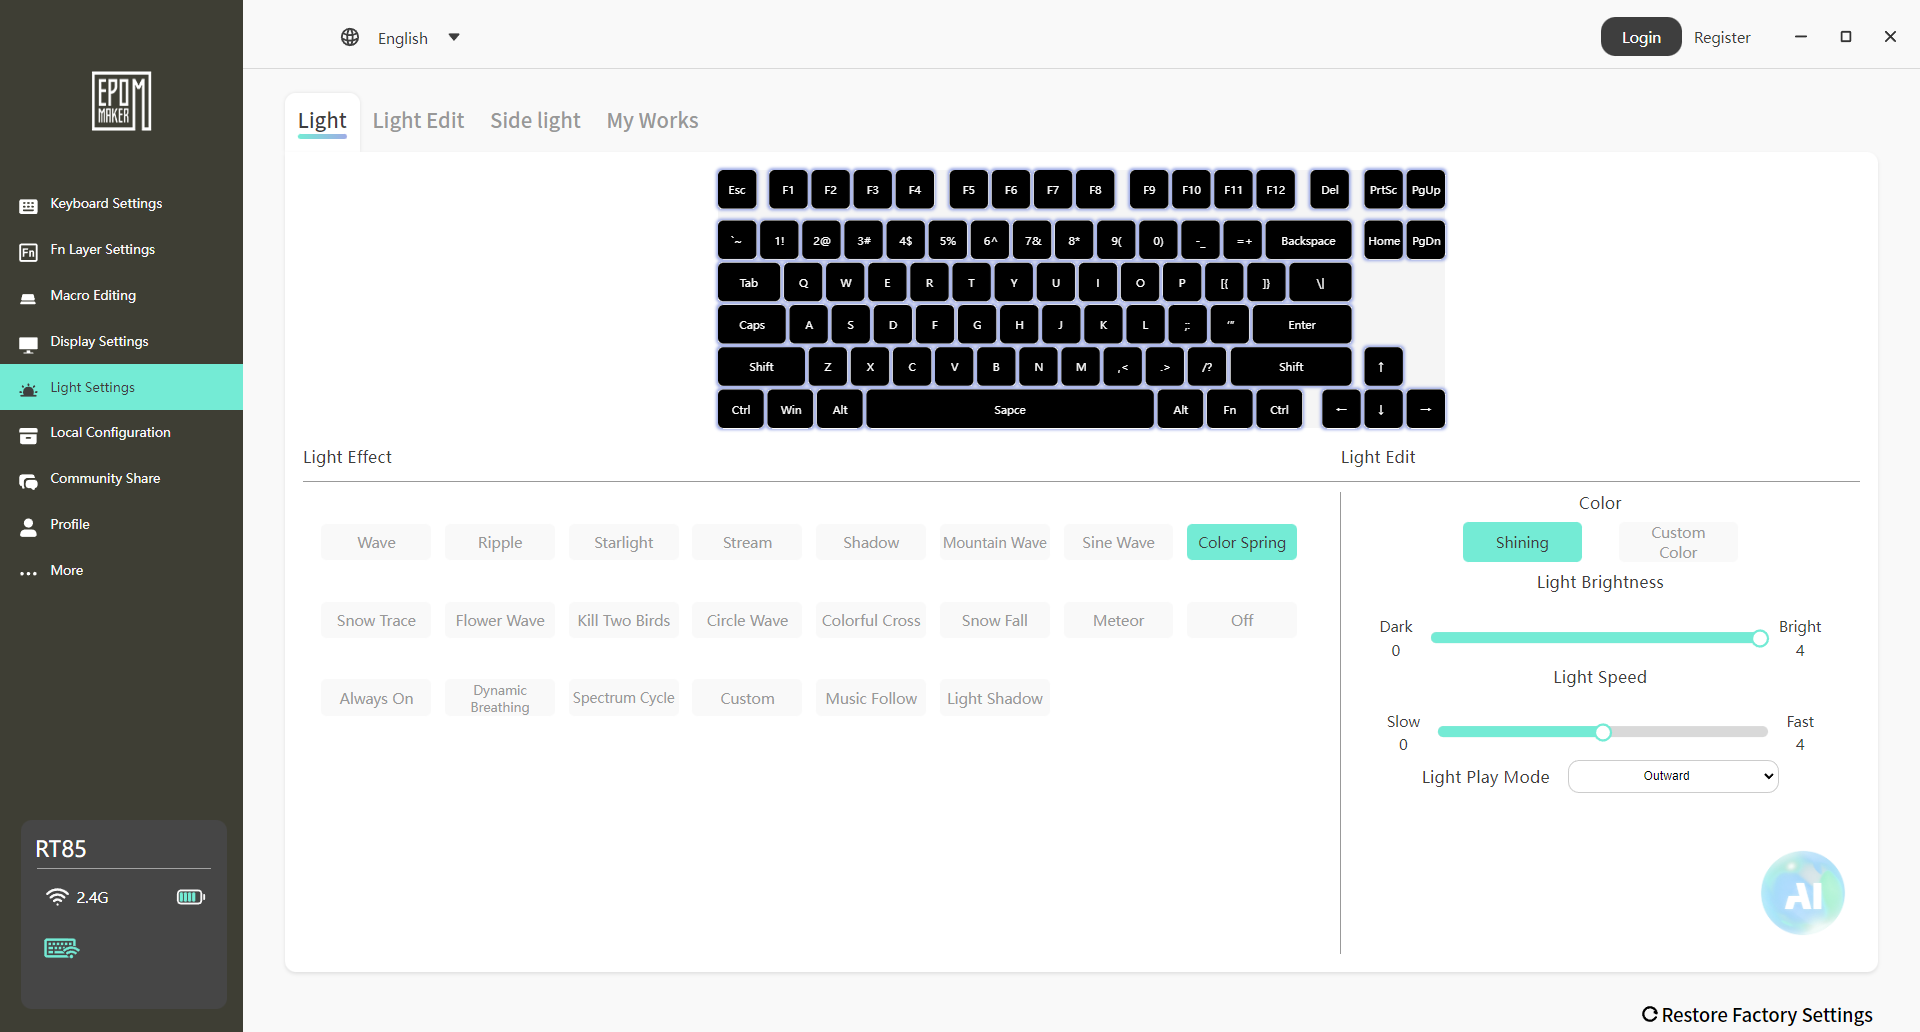Click the Epomaker logo
Screen dimensions: 1920x1032
[121, 101]
